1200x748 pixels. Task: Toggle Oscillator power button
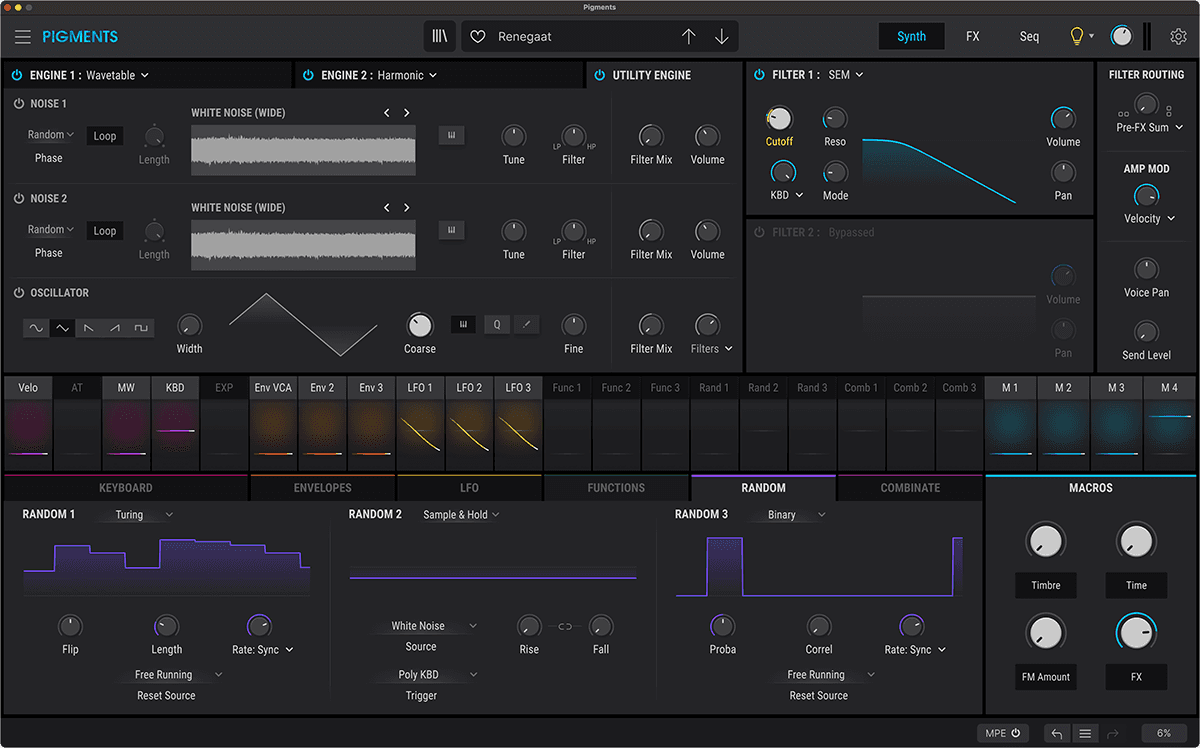tap(19, 293)
